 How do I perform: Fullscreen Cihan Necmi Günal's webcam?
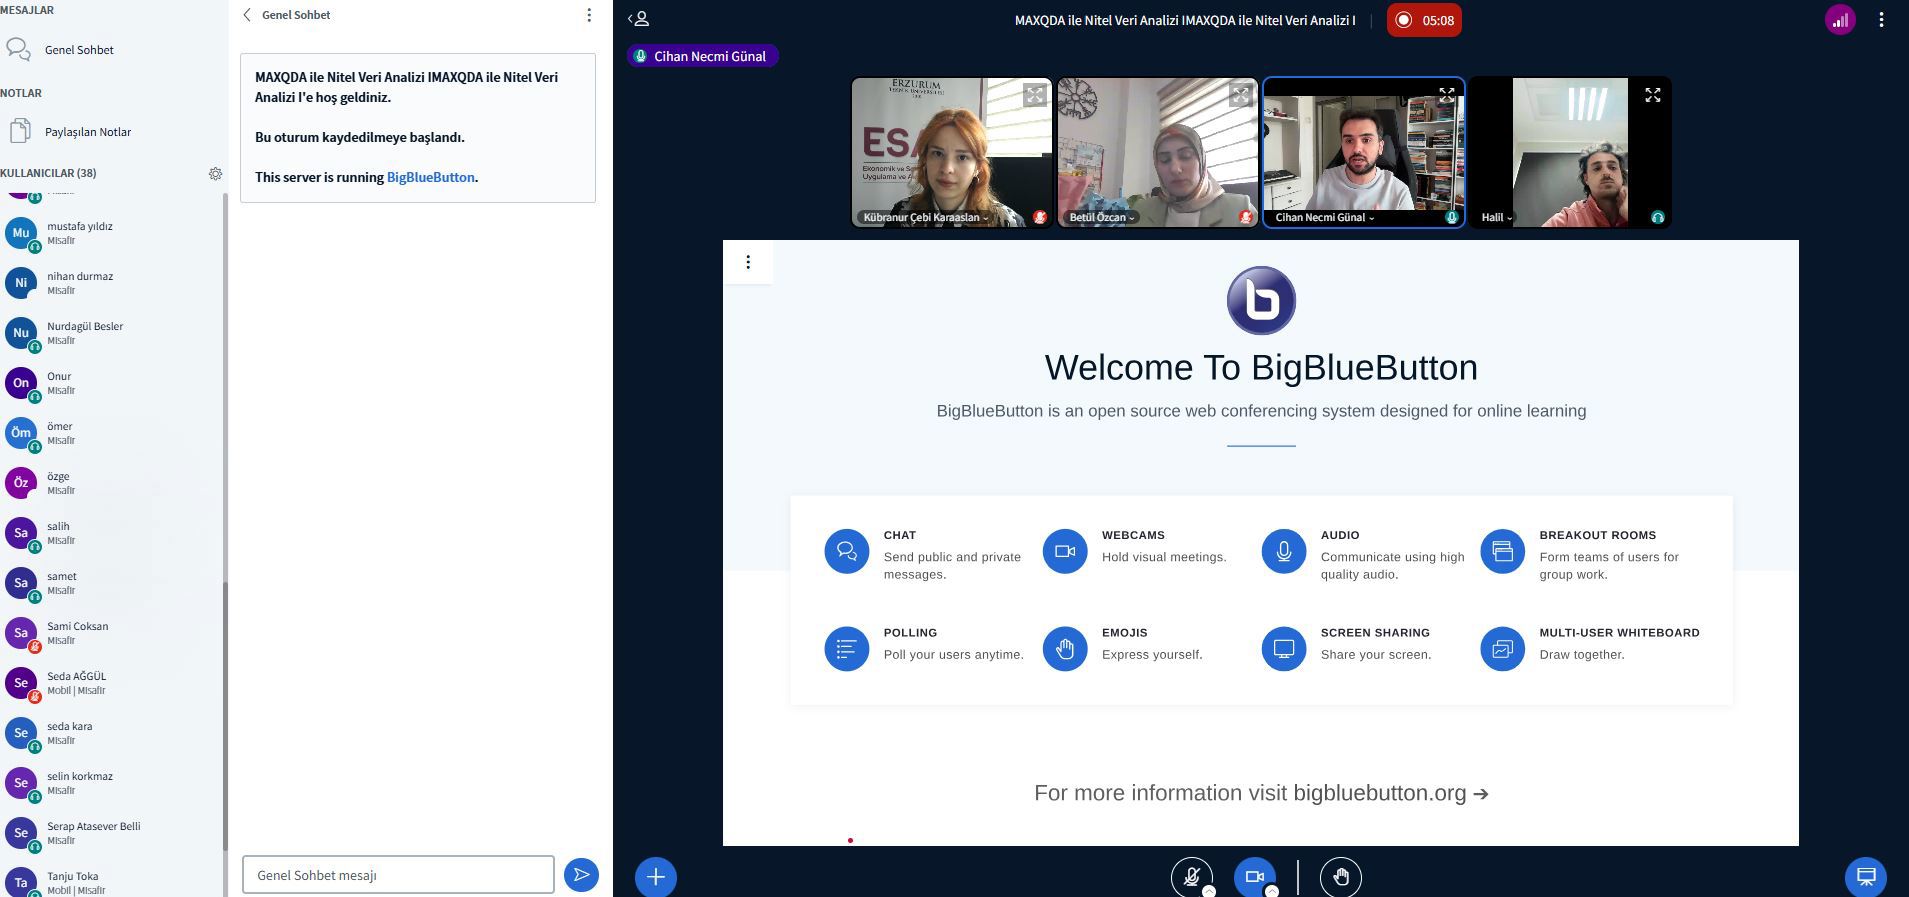coord(1446,95)
